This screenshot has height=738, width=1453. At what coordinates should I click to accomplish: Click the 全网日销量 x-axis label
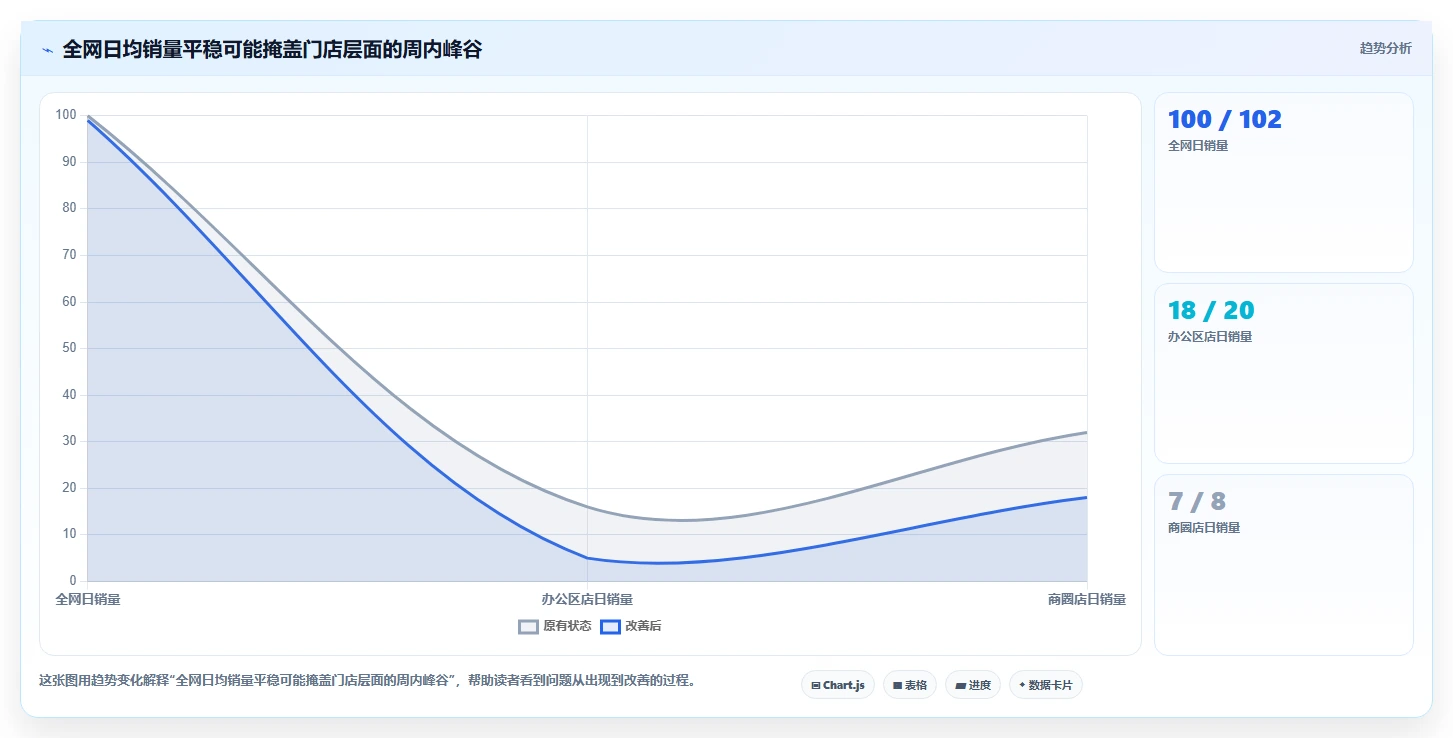coord(88,599)
